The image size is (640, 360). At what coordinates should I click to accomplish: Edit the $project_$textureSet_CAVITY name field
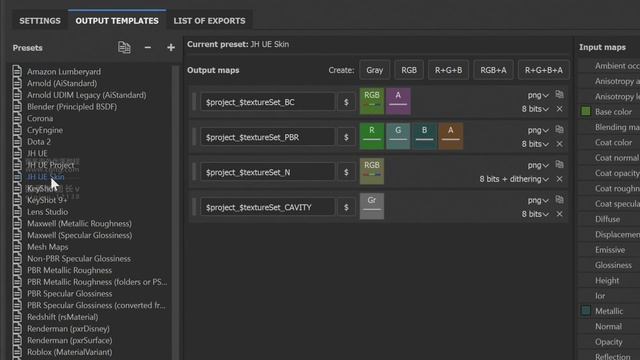(267, 207)
